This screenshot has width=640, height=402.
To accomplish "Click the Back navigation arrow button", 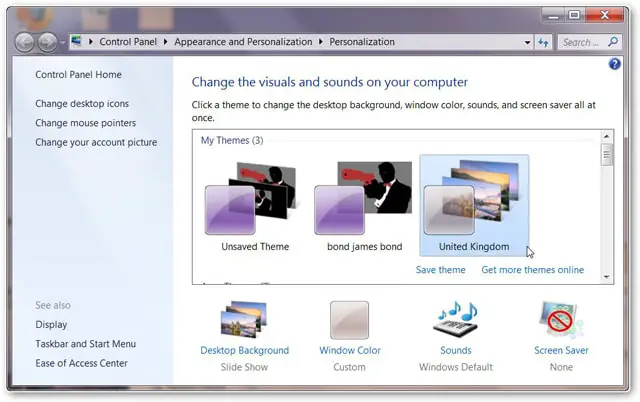I will click(x=24, y=42).
